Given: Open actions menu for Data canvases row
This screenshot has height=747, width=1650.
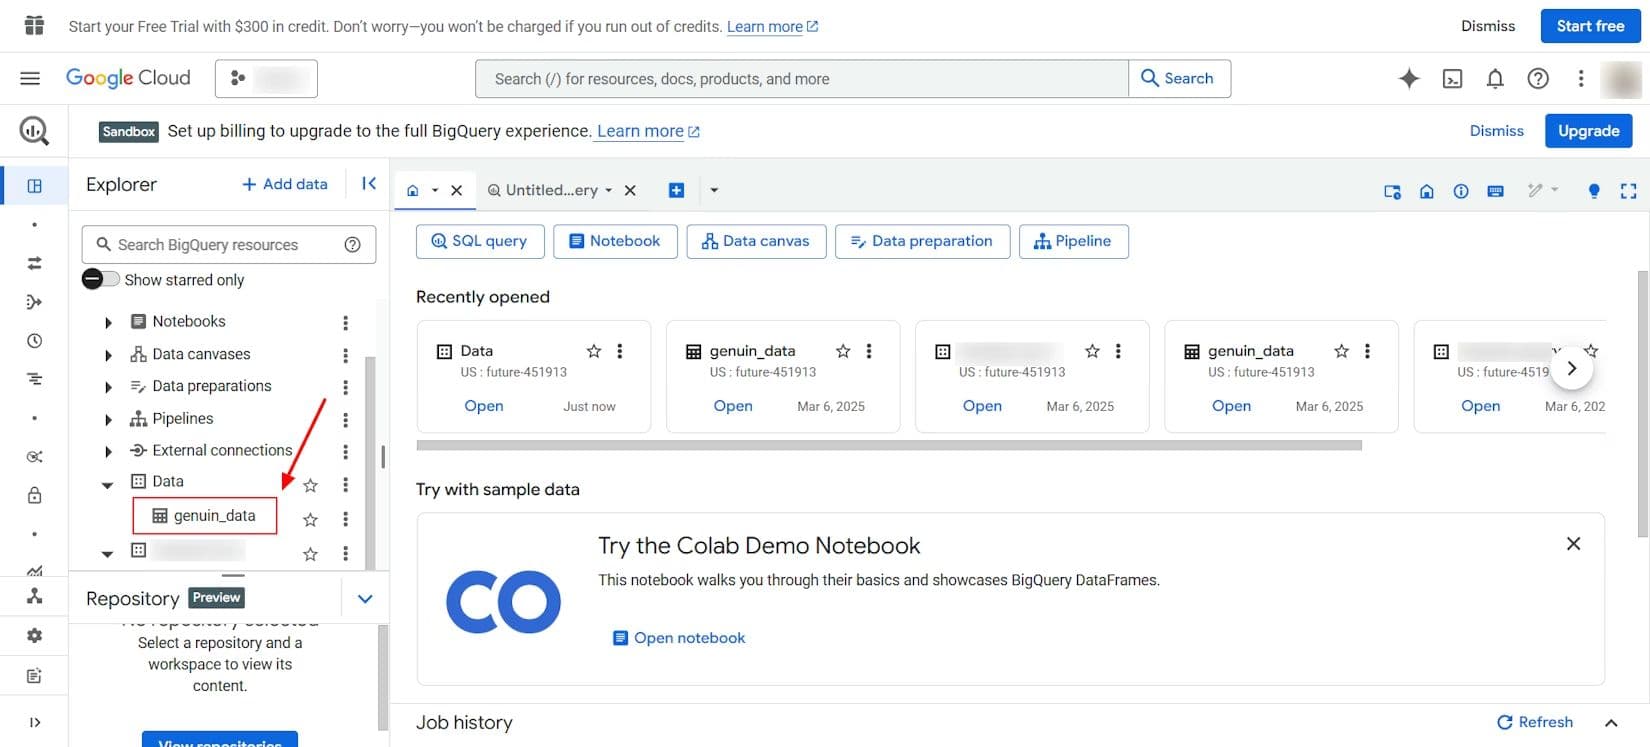Looking at the screenshot, I should 345,355.
